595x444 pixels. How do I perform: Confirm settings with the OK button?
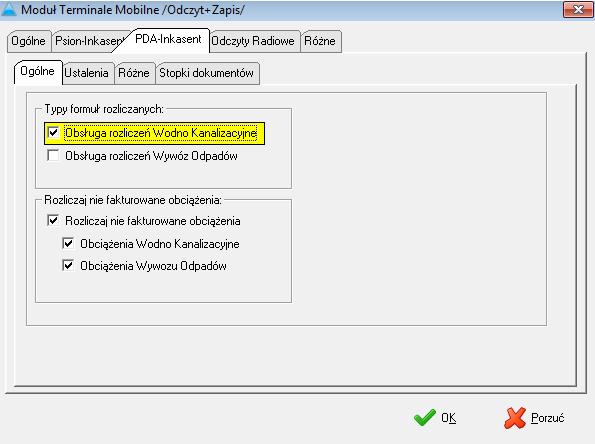tap(436, 418)
